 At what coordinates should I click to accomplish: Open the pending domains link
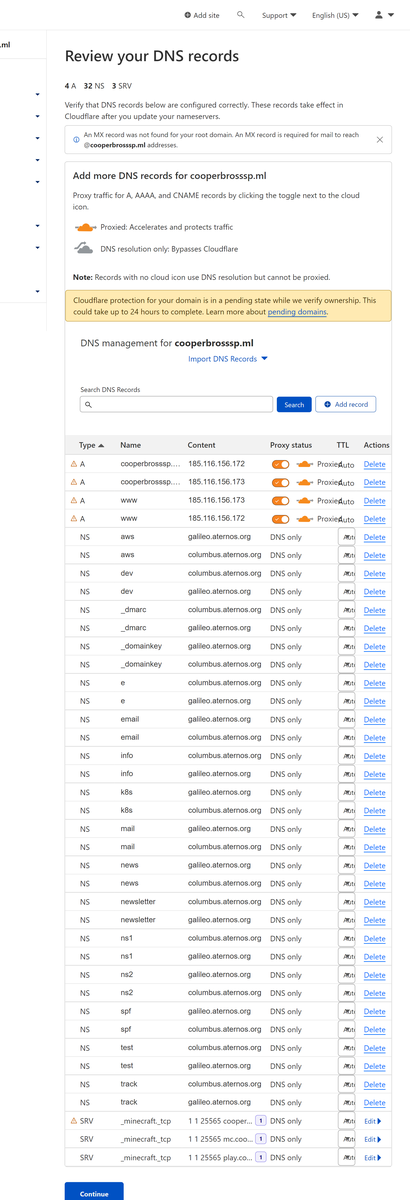coord(297,312)
